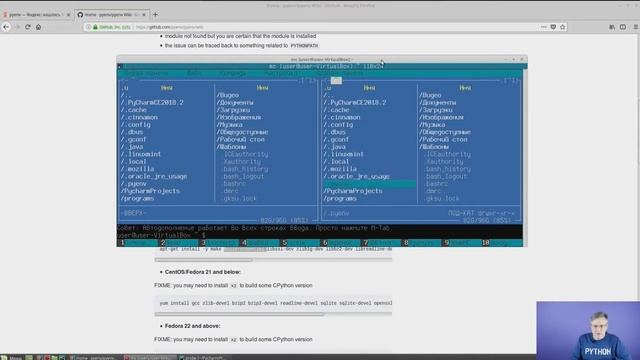
Task: Open the first menu in mc menu bar
Action: tap(146, 73)
